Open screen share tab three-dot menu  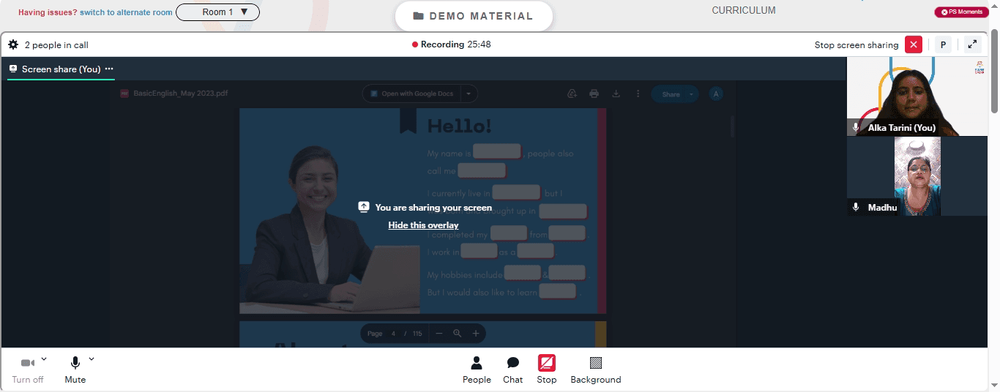click(109, 69)
